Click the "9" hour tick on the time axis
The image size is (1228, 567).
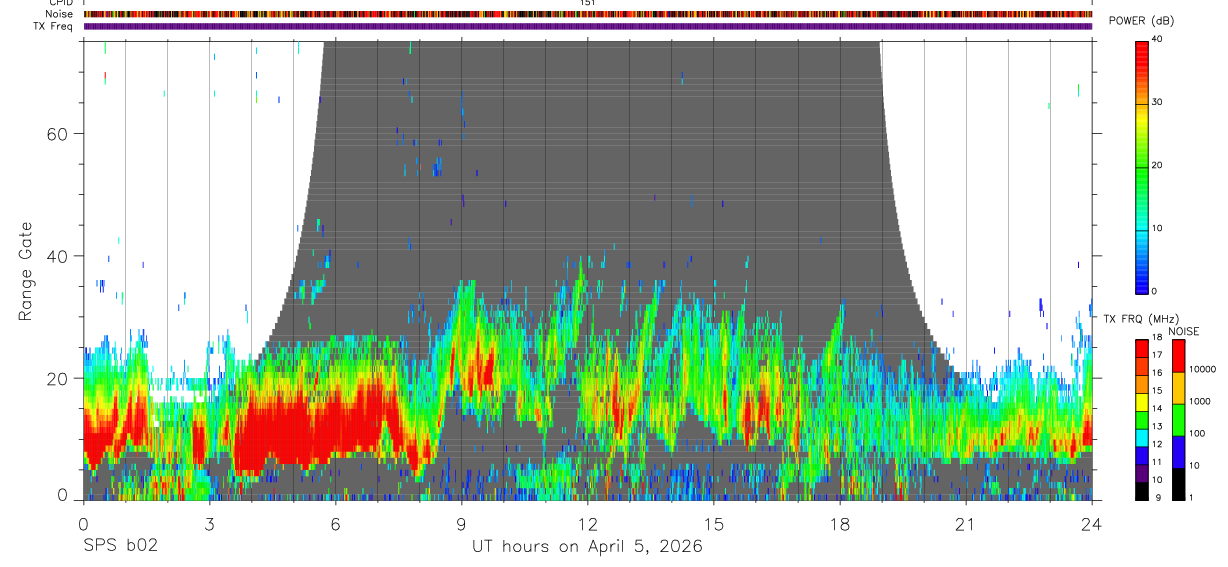tap(461, 524)
